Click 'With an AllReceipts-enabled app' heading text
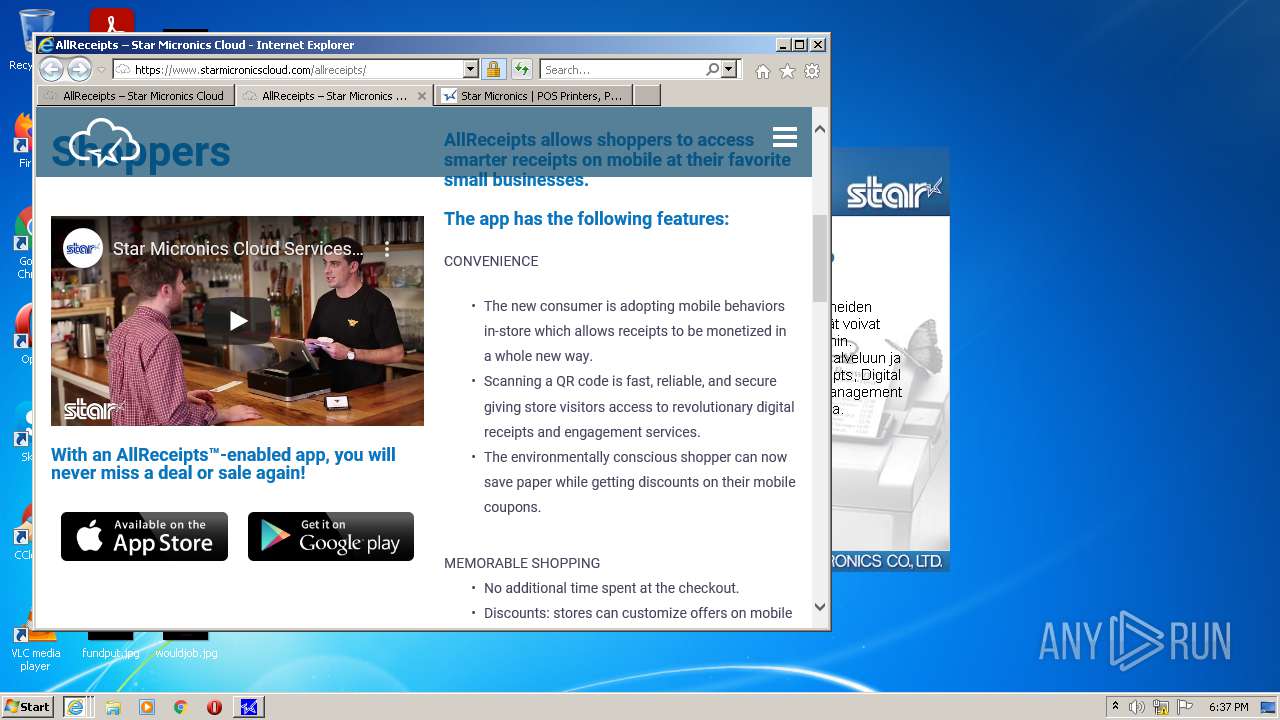 coord(223,463)
